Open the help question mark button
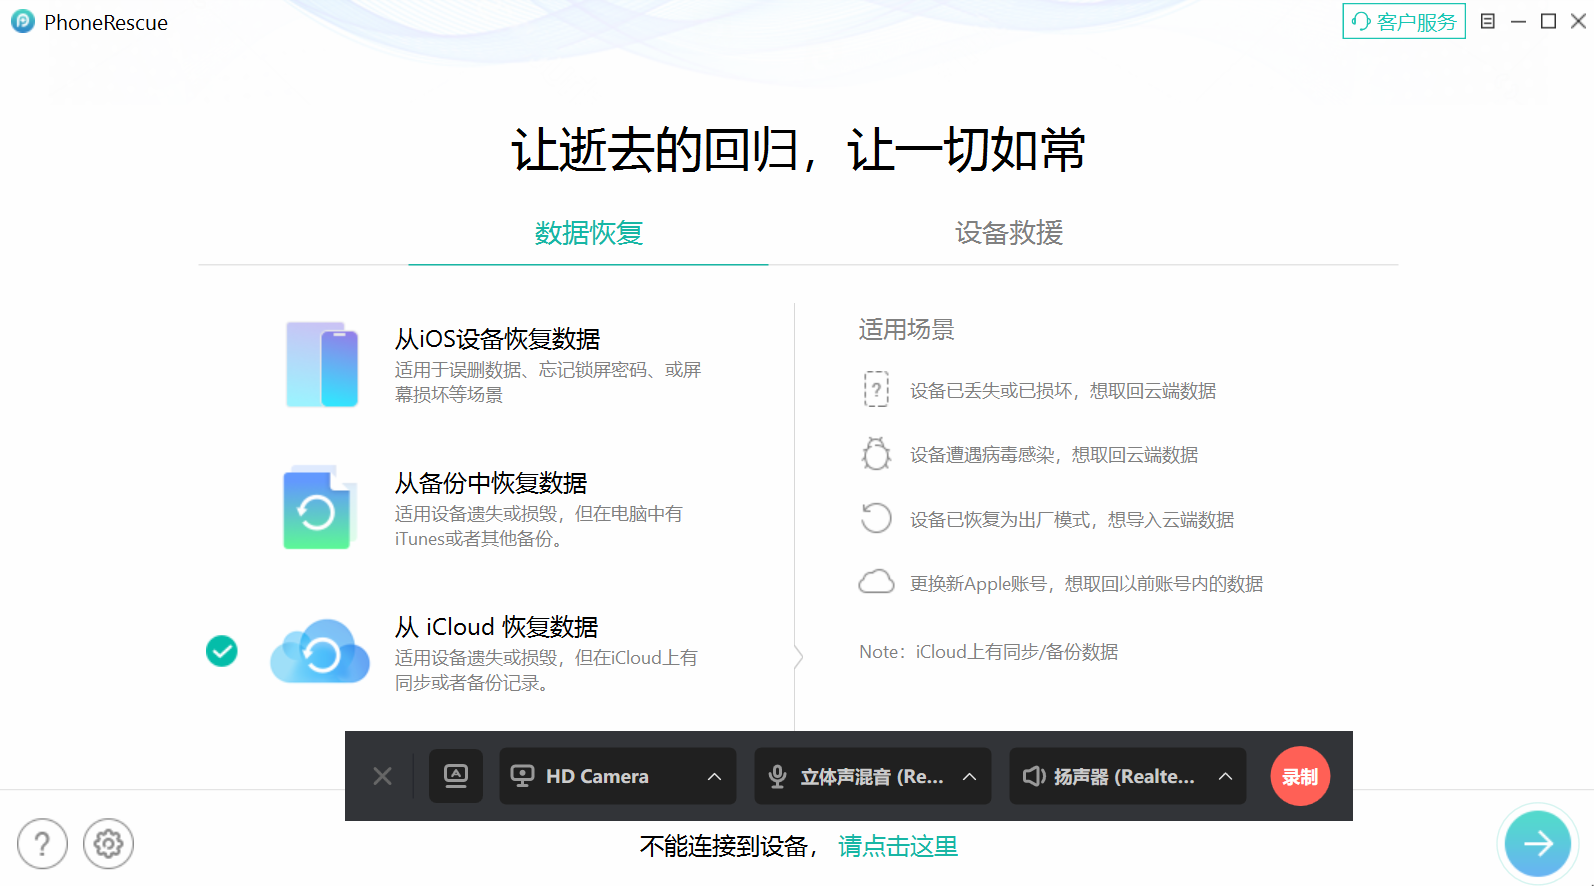This screenshot has height=886, width=1594. click(x=42, y=844)
